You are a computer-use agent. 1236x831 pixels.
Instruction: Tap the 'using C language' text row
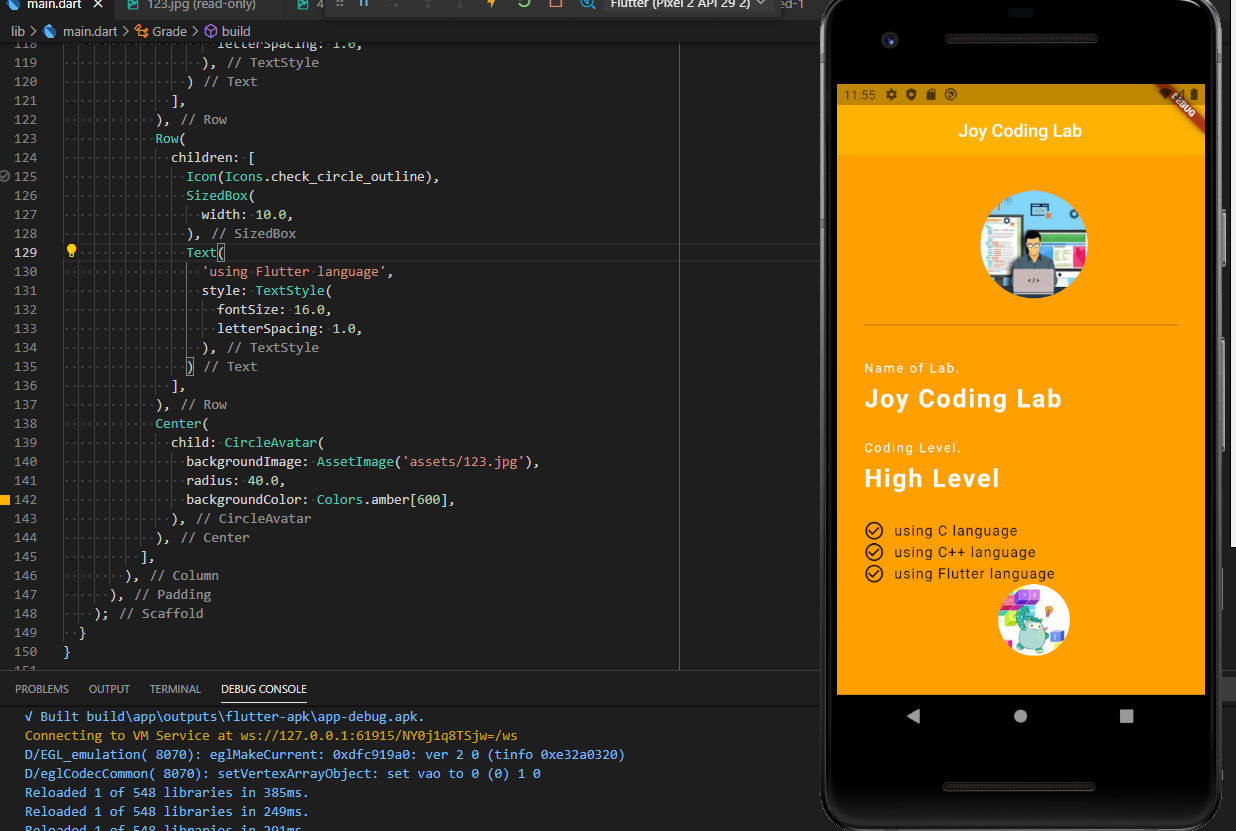click(x=956, y=531)
